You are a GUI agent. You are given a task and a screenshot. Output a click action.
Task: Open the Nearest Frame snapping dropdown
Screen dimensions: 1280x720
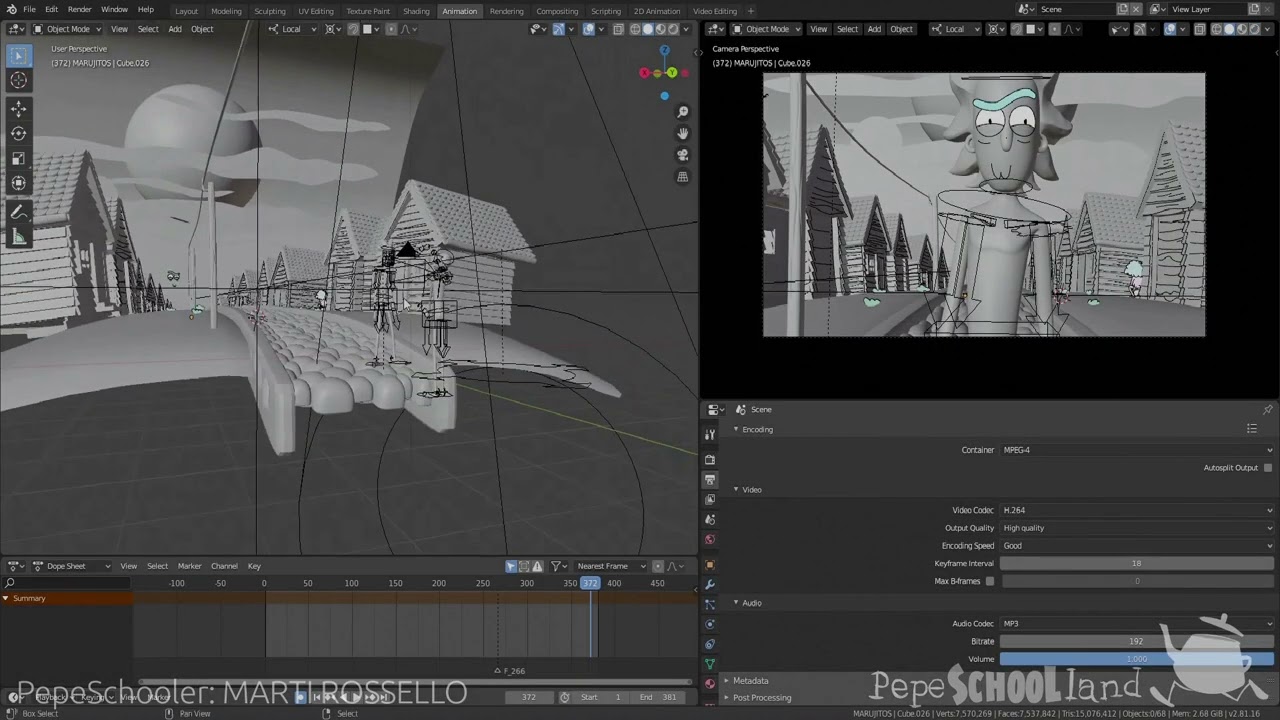[x=610, y=566]
